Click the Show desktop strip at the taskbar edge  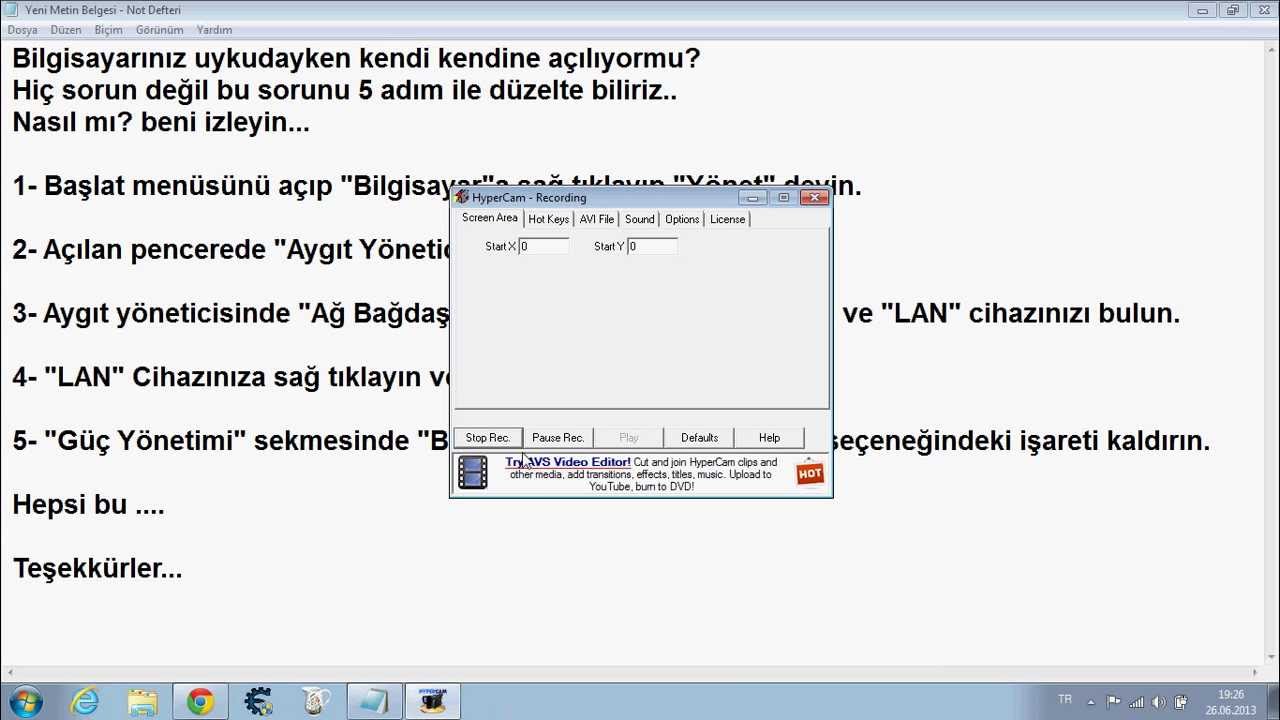[1273, 702]
